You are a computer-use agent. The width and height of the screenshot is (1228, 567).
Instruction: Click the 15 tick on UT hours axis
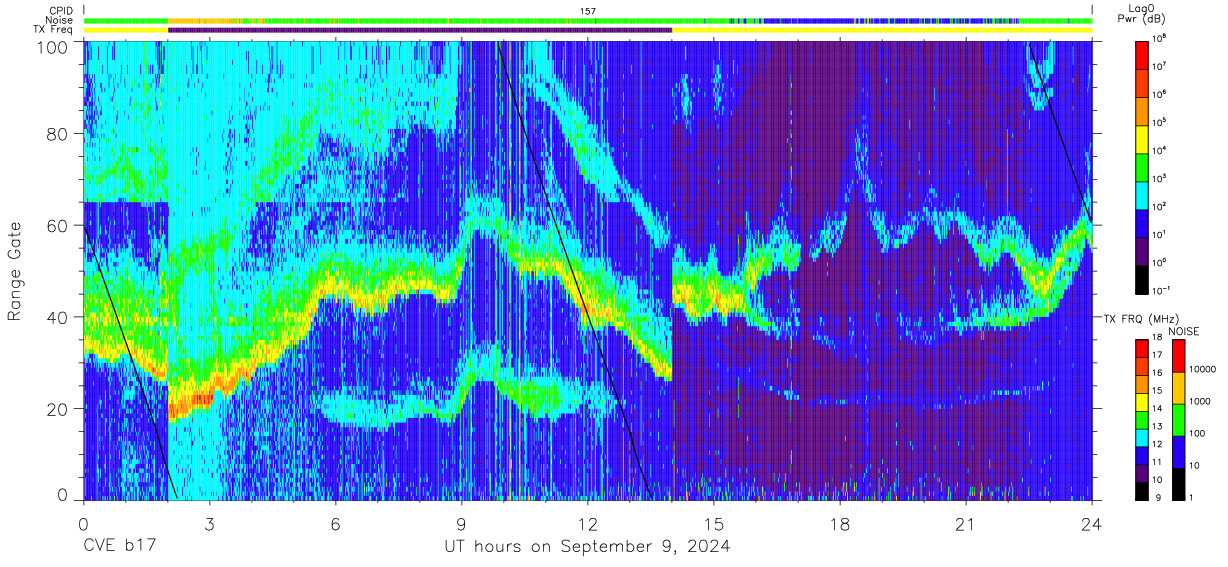[713, 523]
